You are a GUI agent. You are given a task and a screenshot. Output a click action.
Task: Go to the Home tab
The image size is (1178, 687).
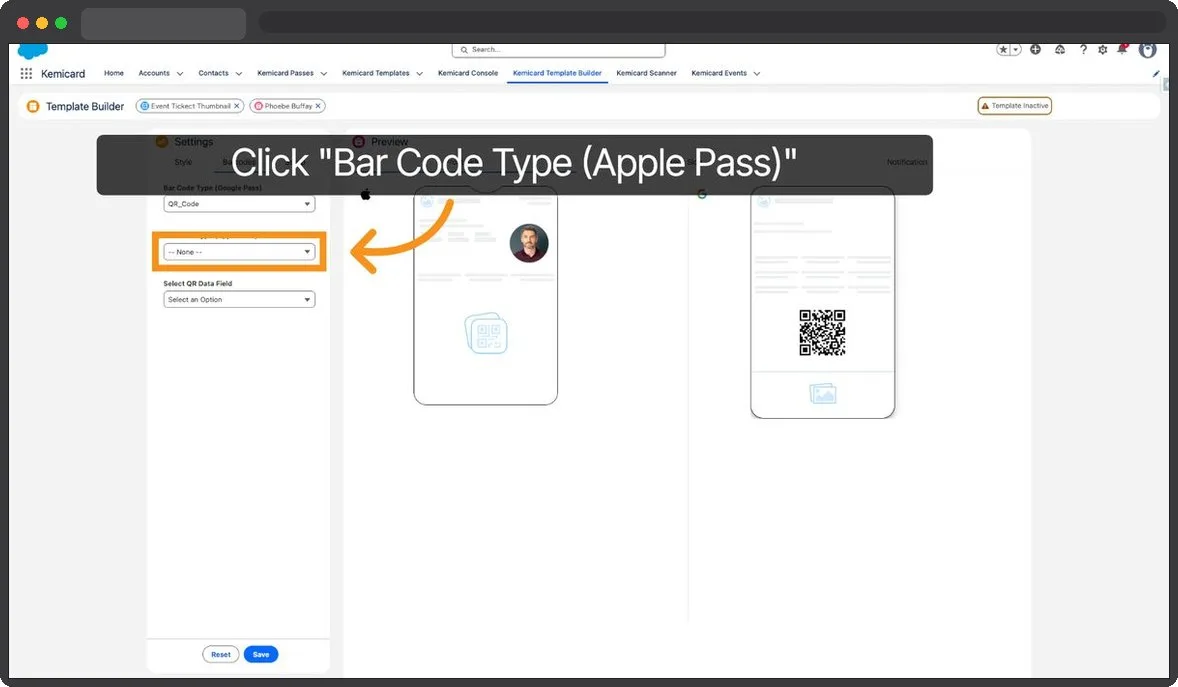pos(113,74)
